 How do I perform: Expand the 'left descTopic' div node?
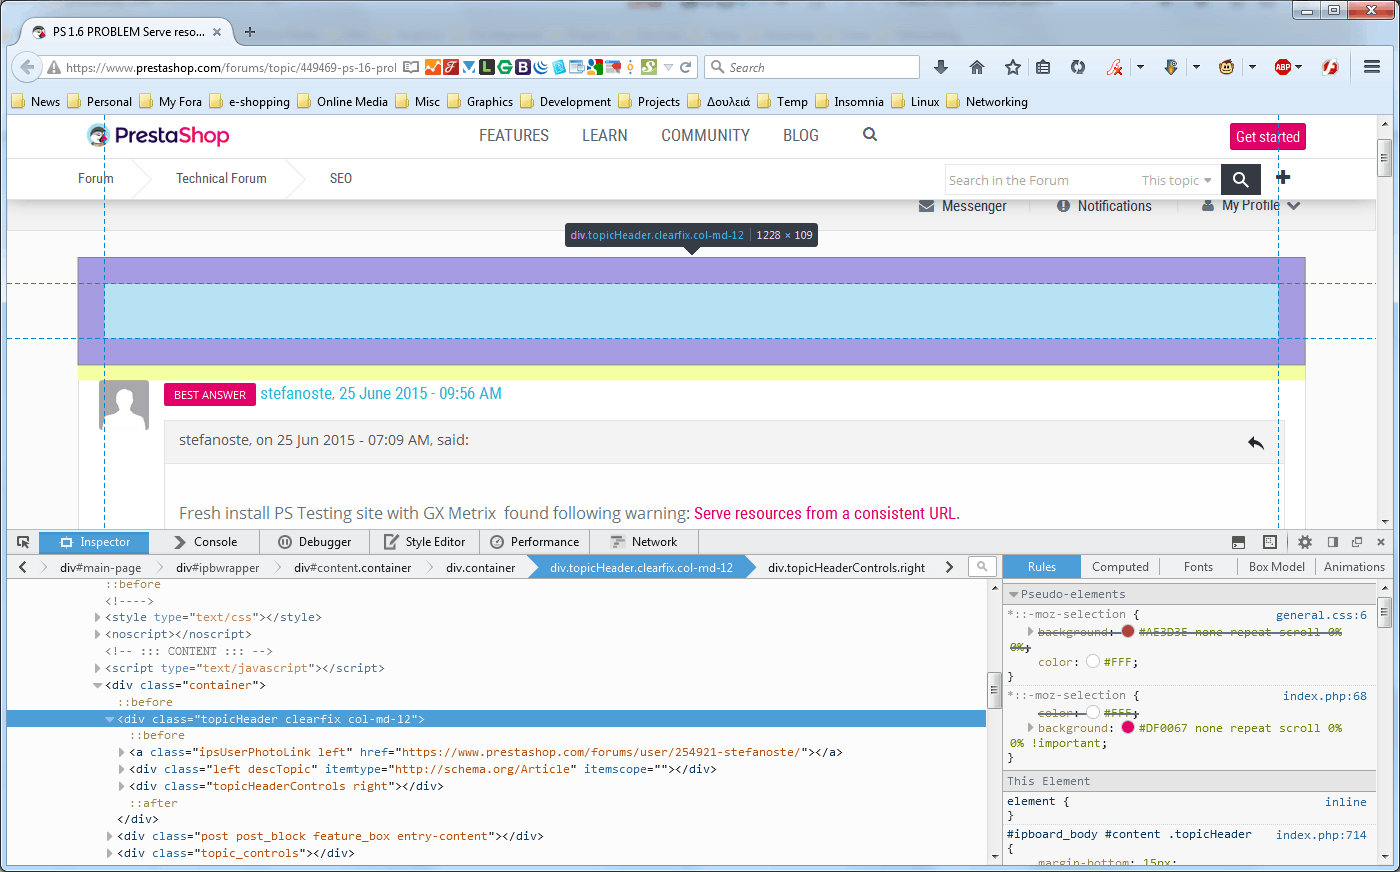(122, 769)
